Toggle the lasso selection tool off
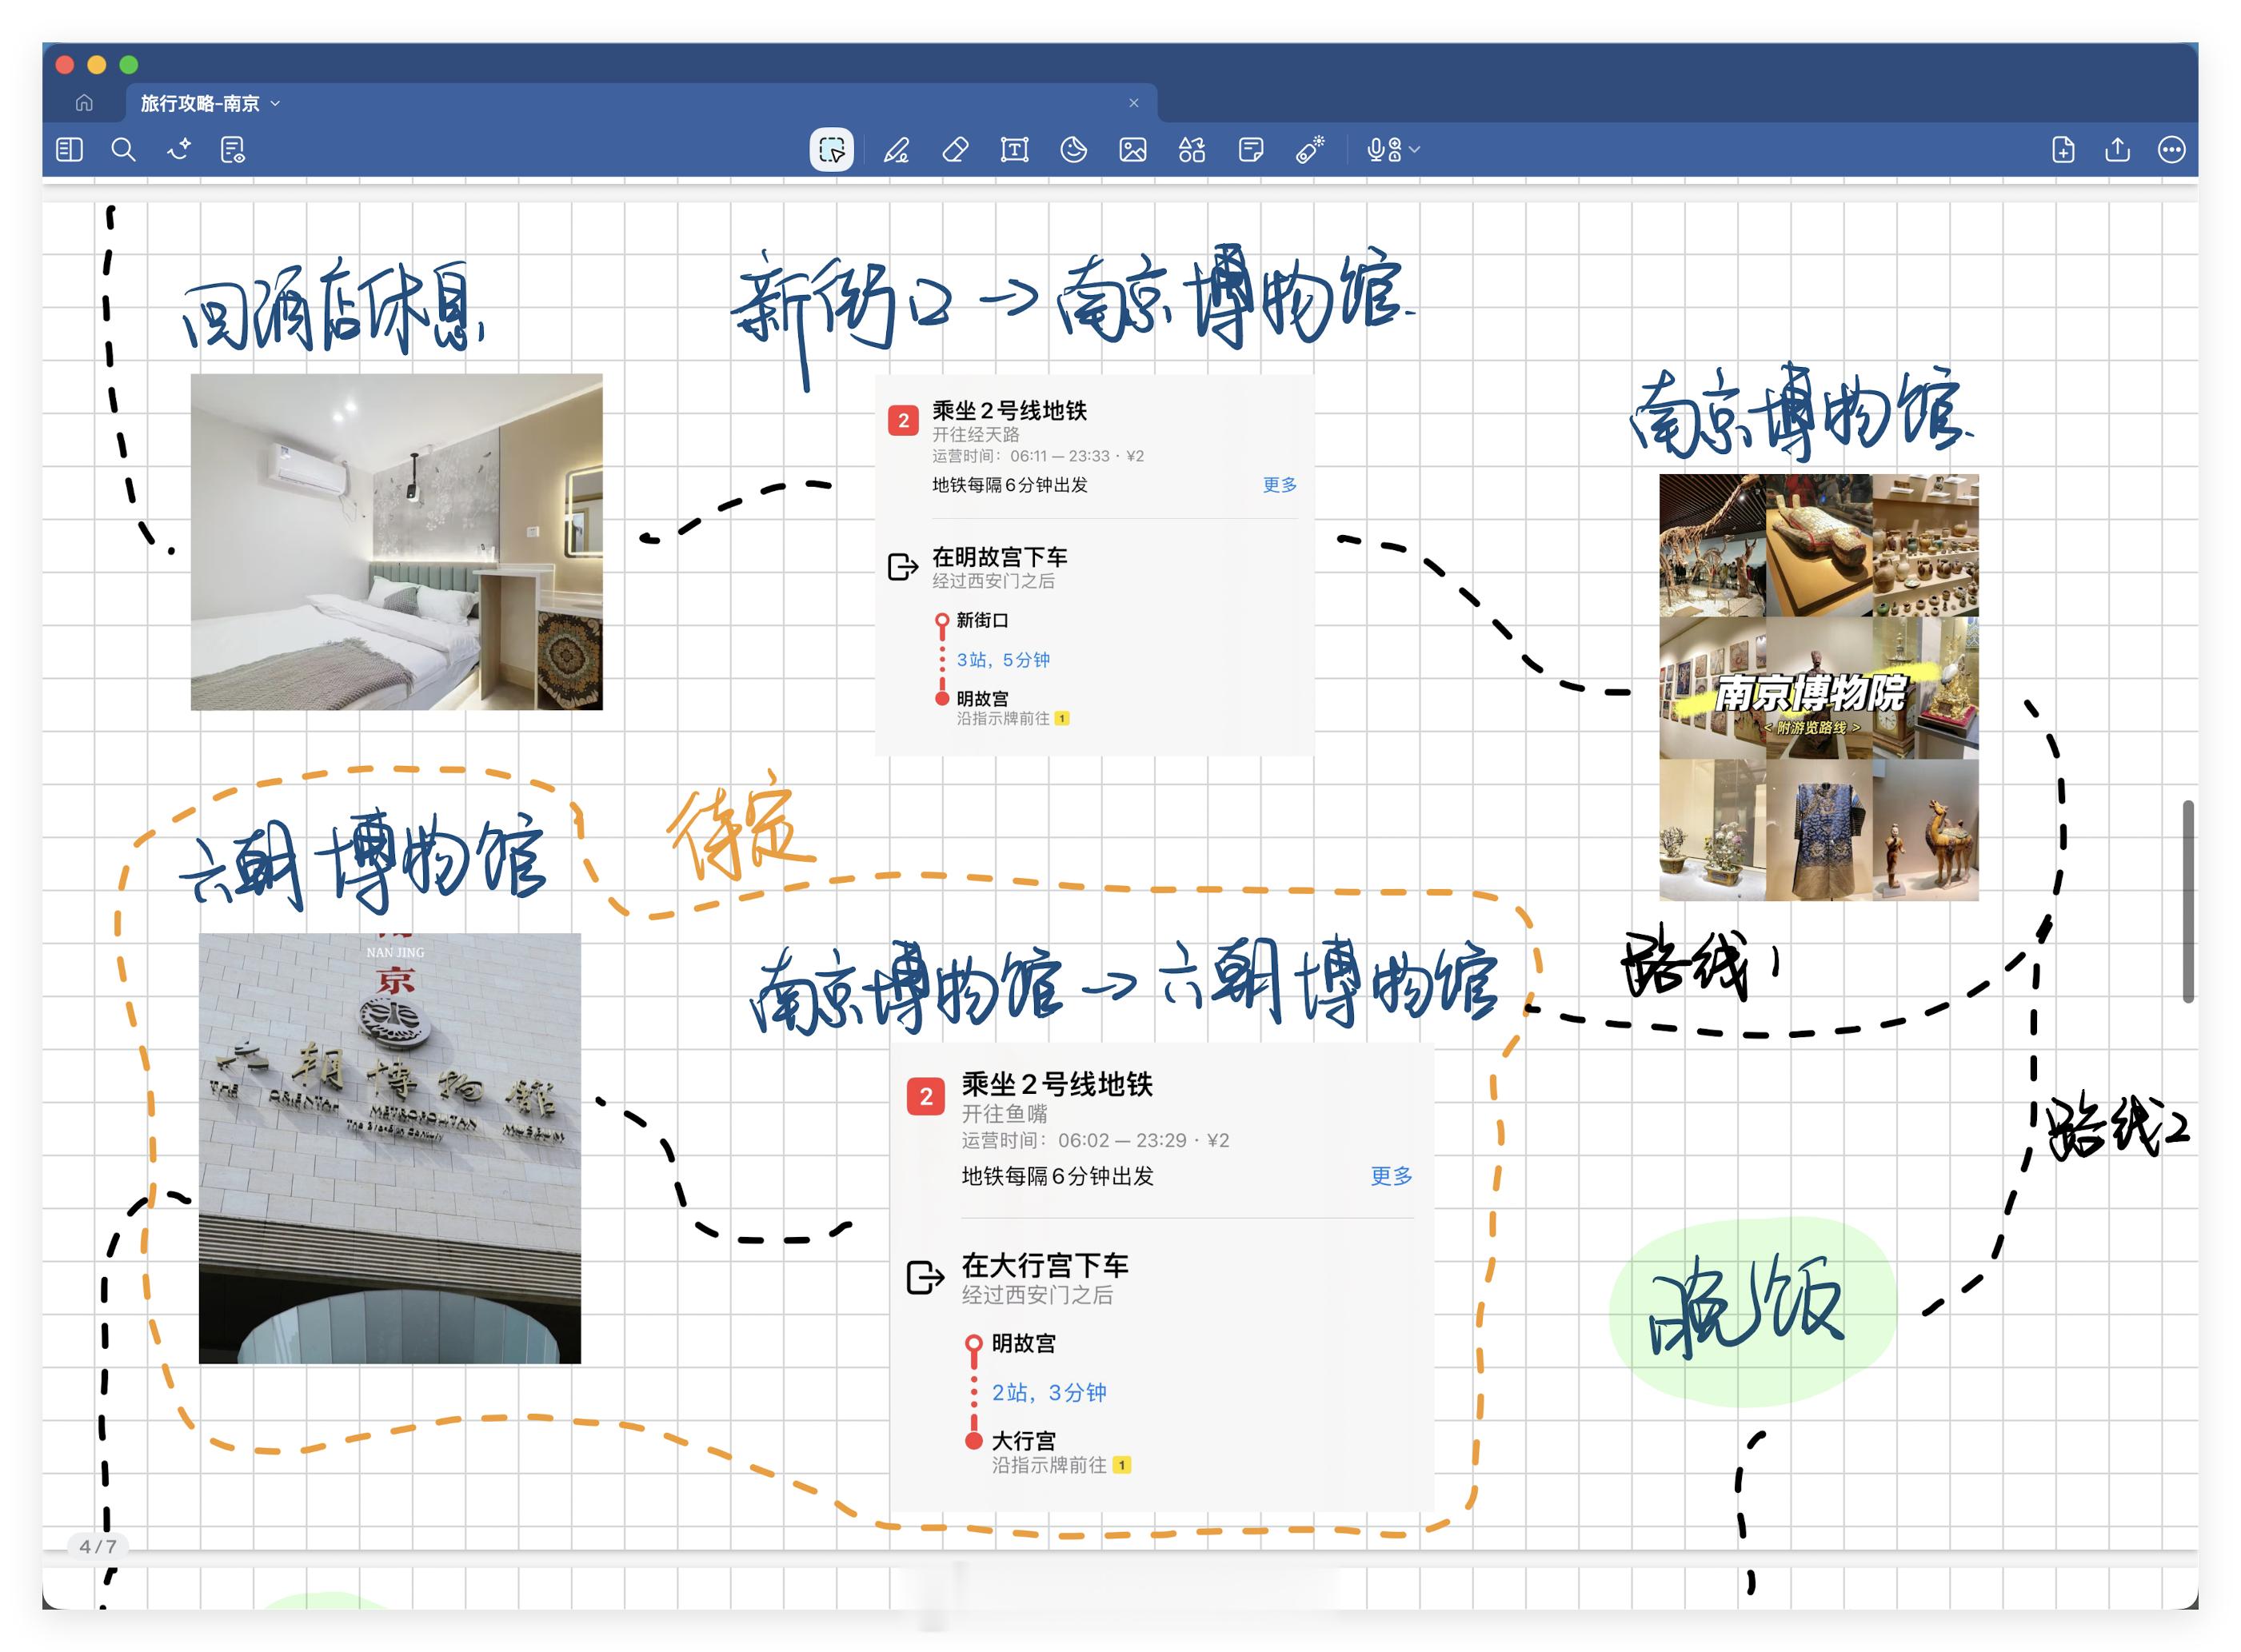 point(830,150)
